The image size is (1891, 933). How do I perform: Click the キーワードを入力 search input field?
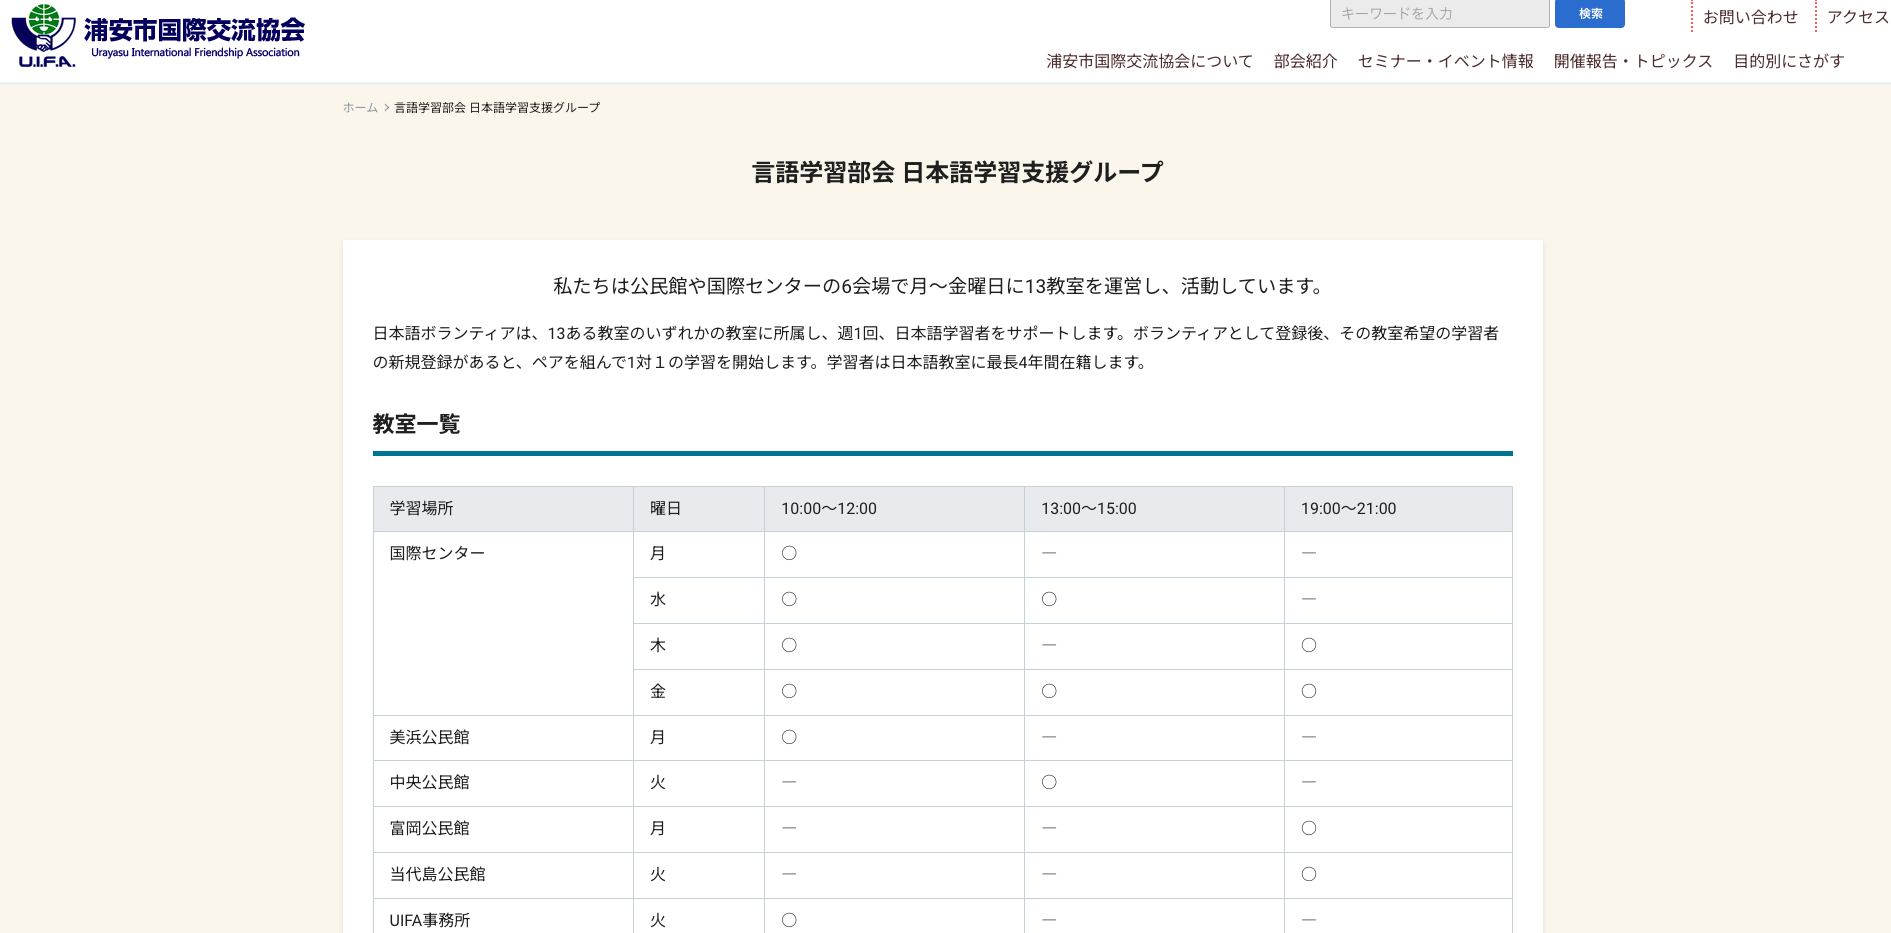coord(1438,13)
